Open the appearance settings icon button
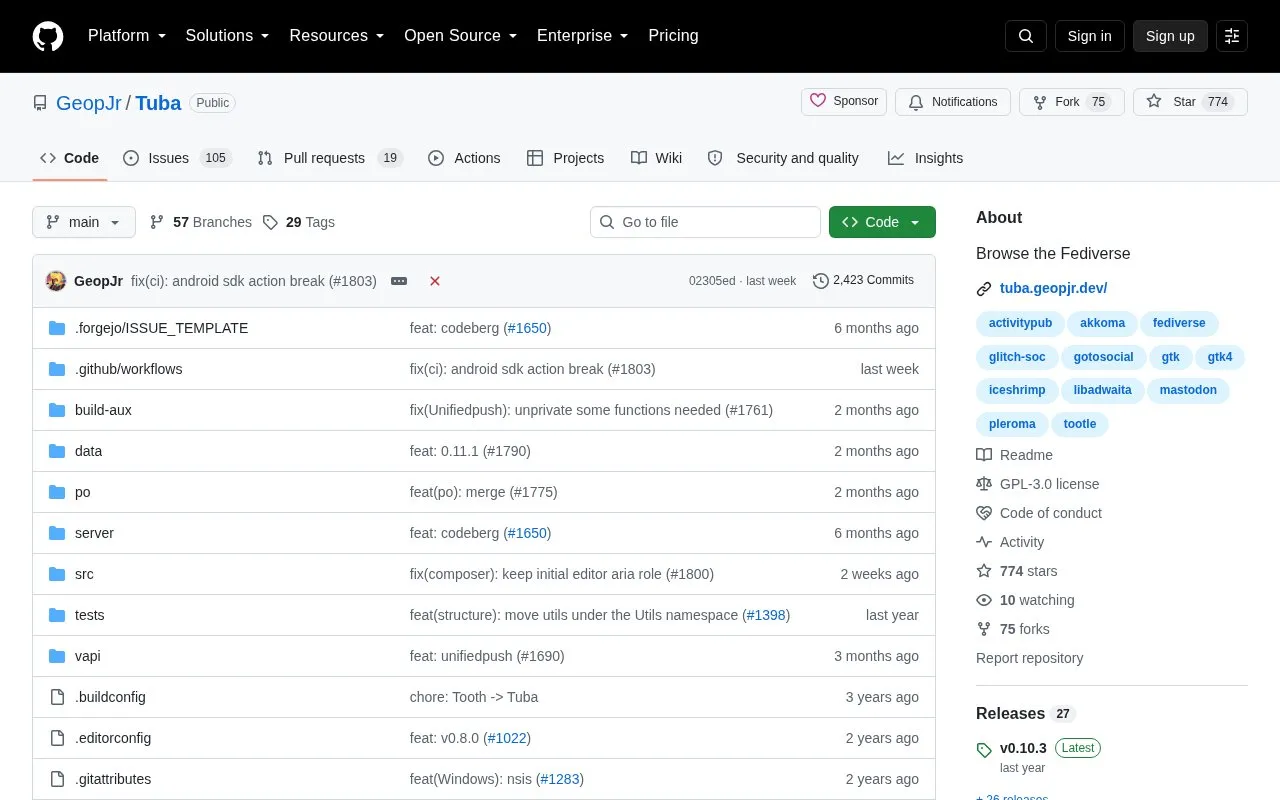 [x=1232, y=36]
